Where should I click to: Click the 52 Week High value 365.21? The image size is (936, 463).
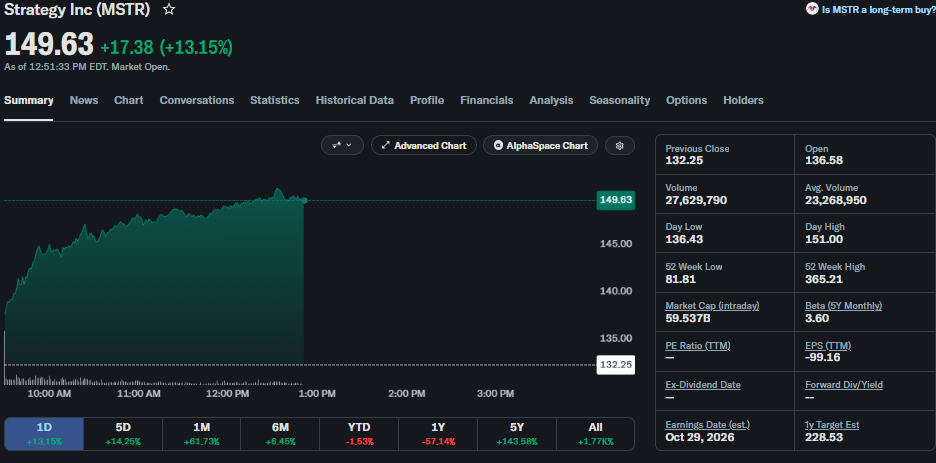tap(824, 279)
